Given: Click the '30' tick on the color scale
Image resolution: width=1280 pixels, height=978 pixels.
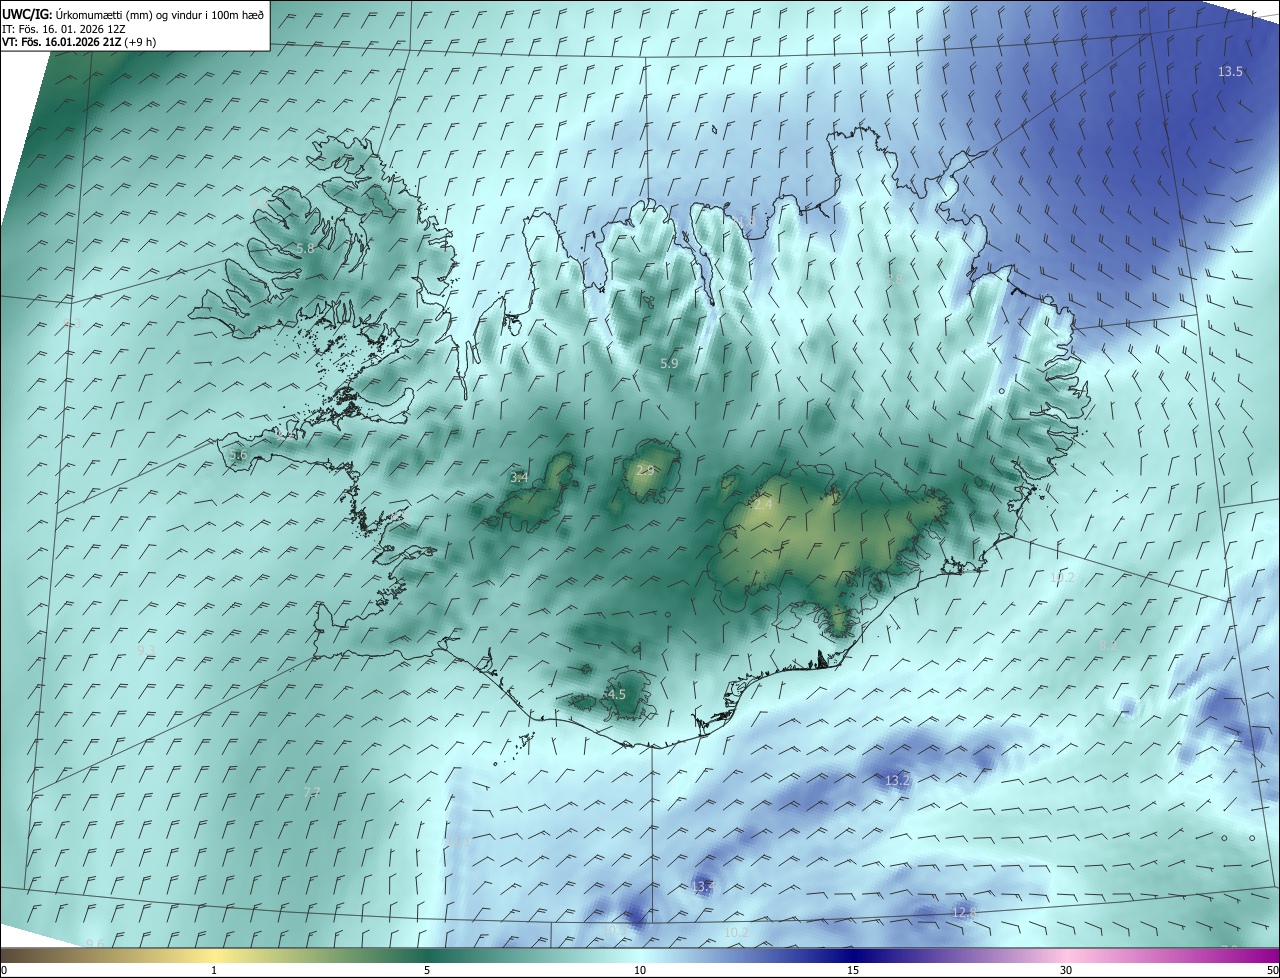Looking at the screenshot, I should click(x=1066, y=970).
